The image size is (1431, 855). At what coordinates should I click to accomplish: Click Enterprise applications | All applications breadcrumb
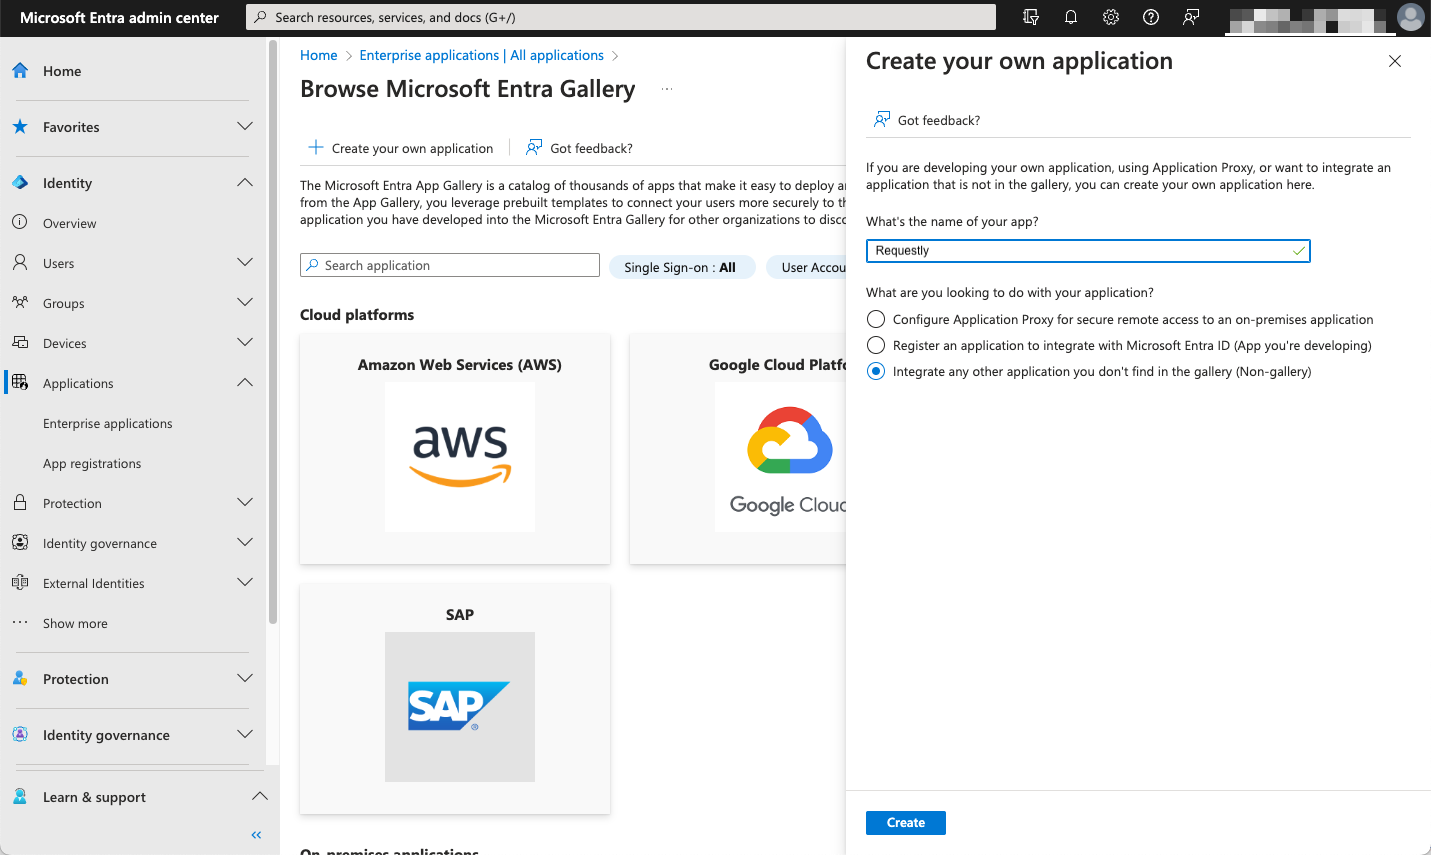click(482, 55)
